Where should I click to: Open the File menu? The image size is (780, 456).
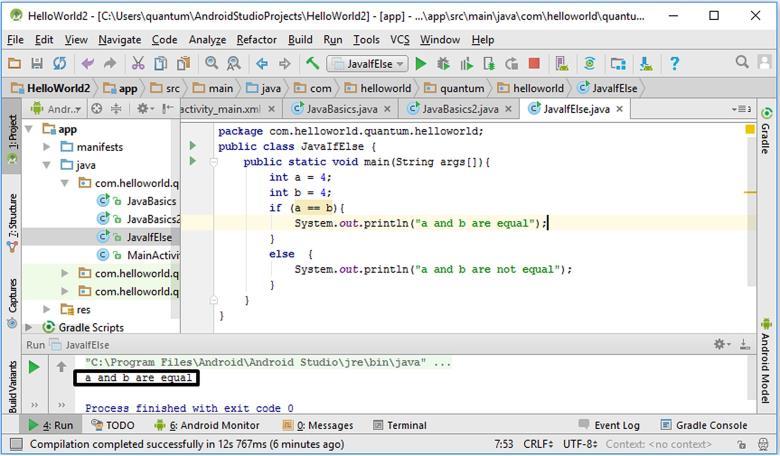pos(15,39)
